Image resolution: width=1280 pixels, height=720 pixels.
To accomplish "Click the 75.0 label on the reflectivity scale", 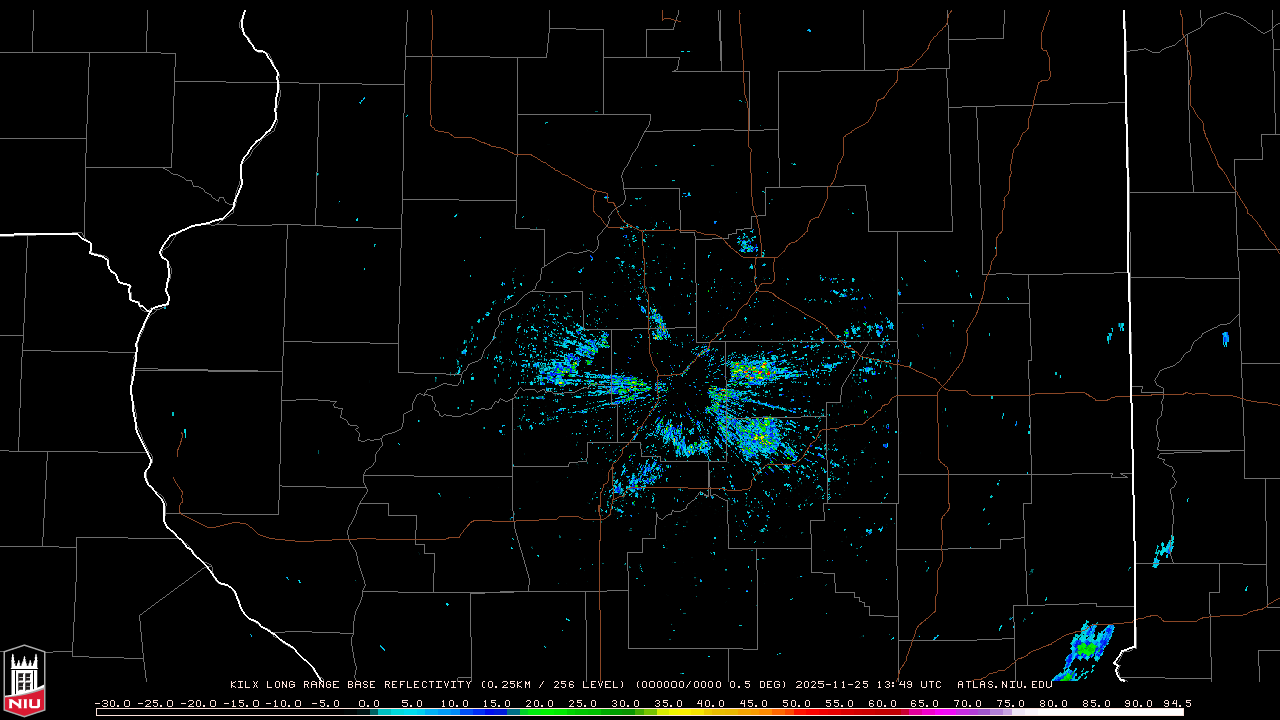I will tap(1010, 703).
